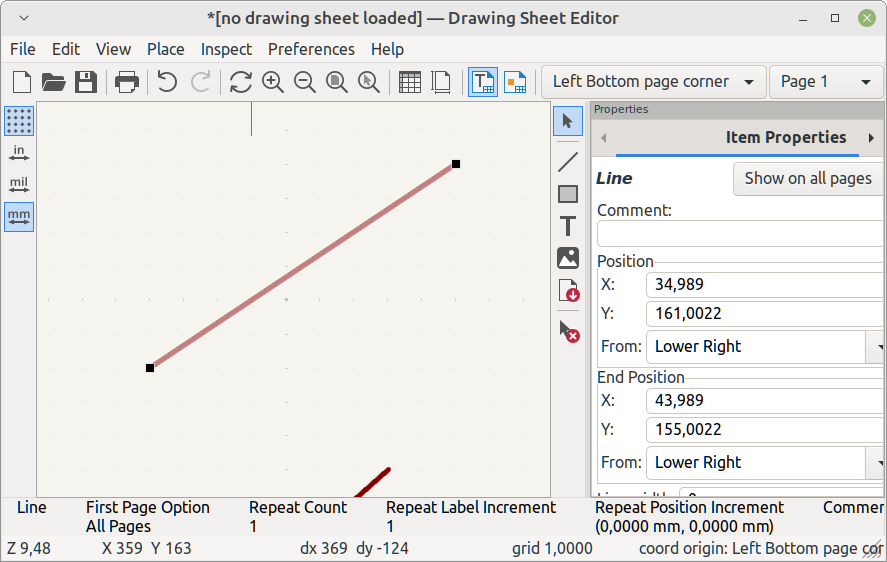Open the Preferences menu
This screenshot has height=562, width=887.
pos(311,49)
